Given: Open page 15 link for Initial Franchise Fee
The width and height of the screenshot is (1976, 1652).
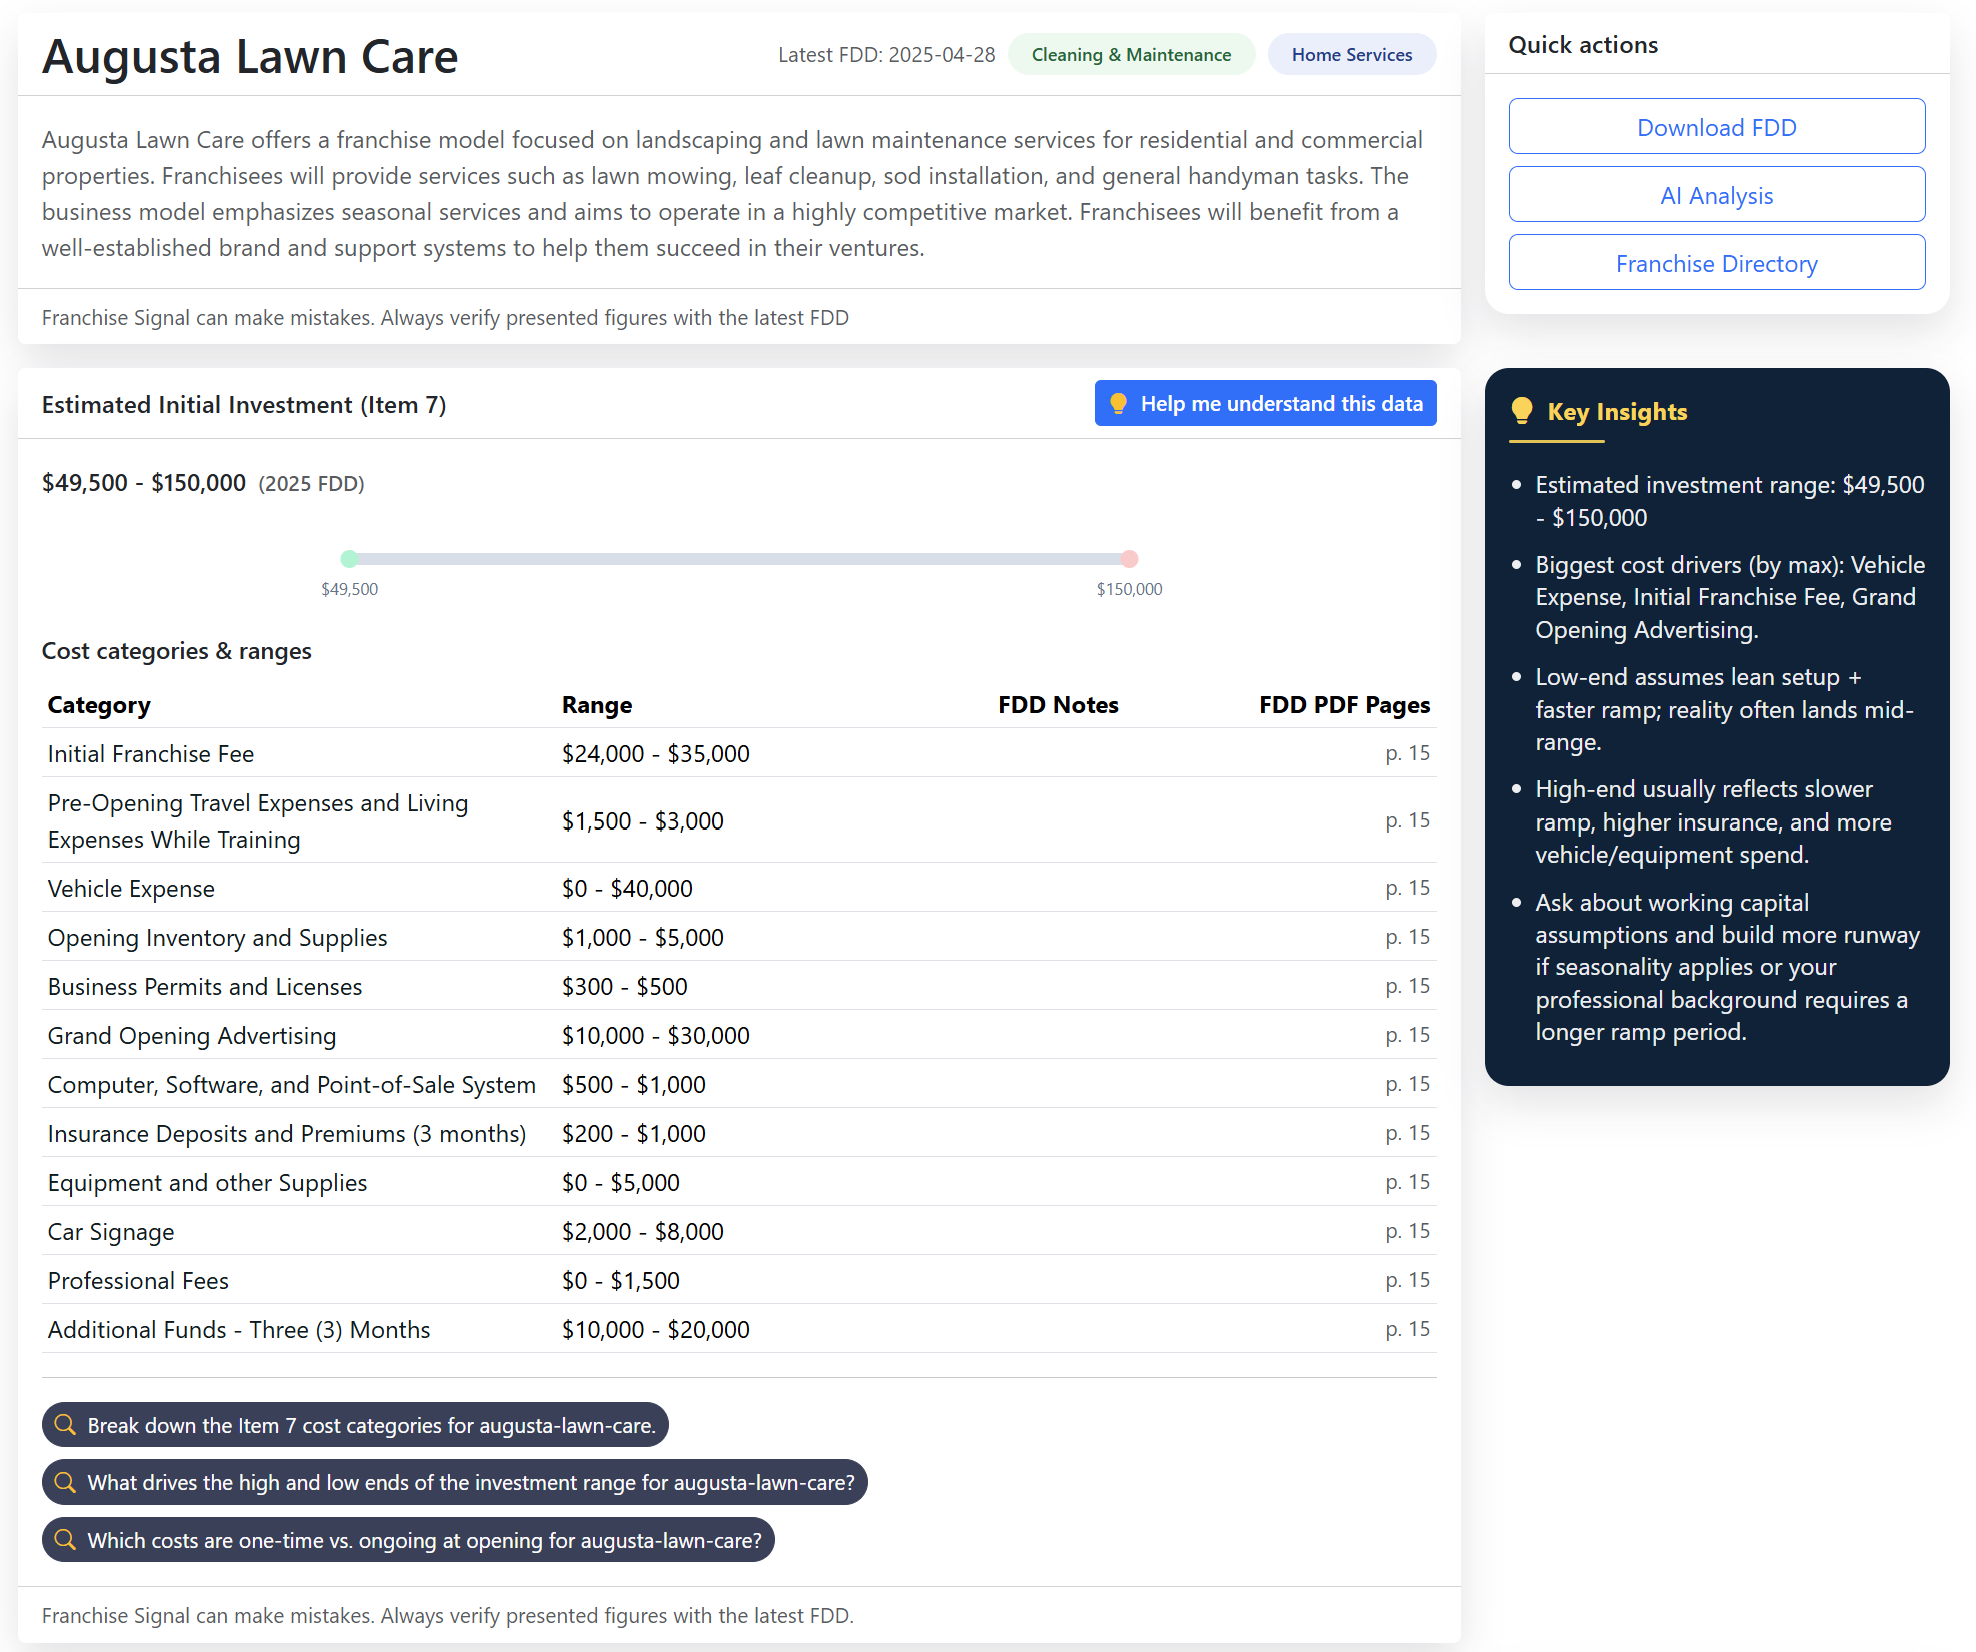Looking at the screenshot, I should click(1408, 753).
